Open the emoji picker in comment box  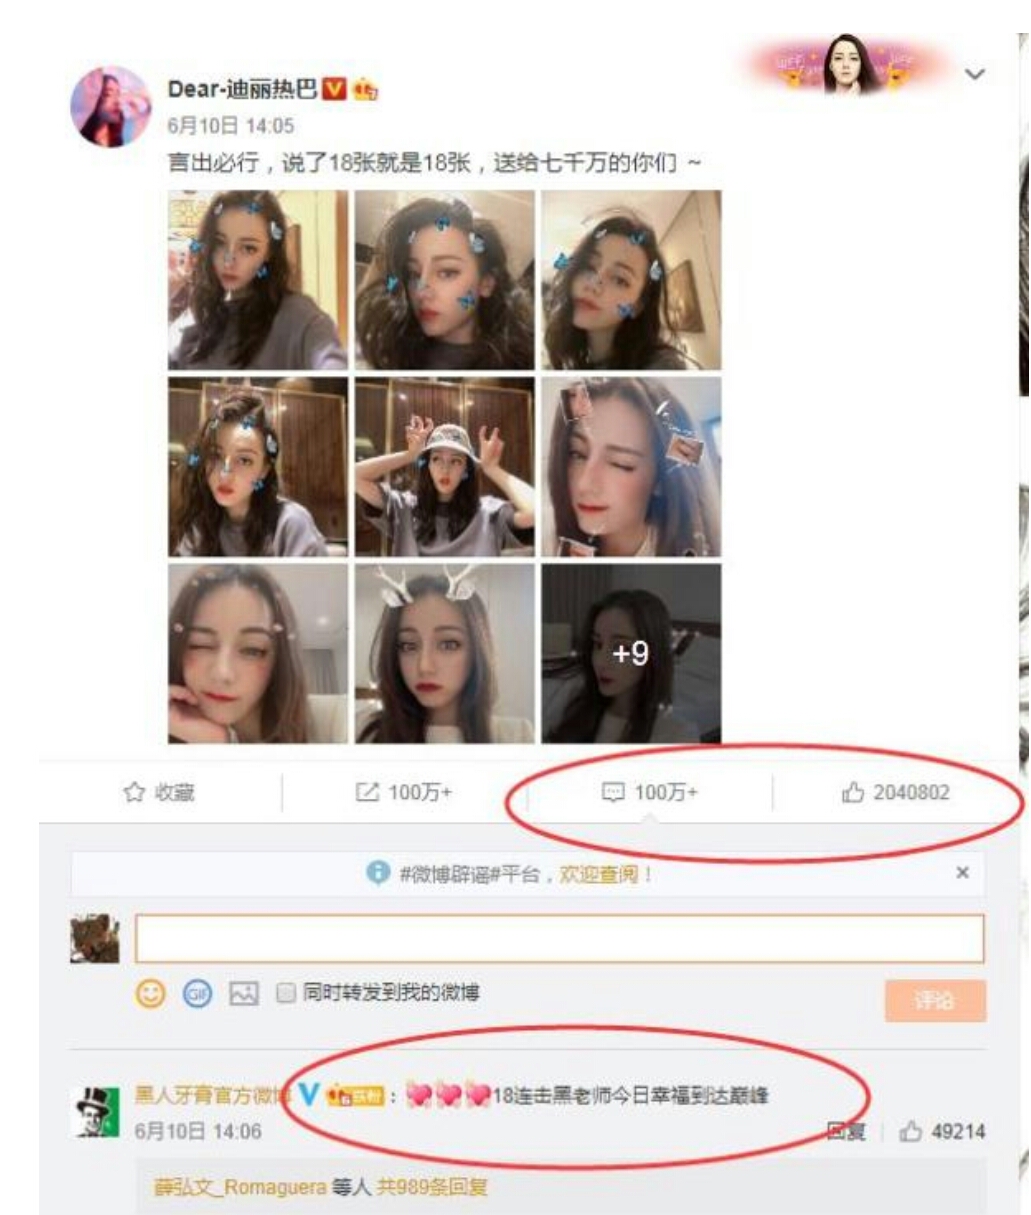coord(150,994)
